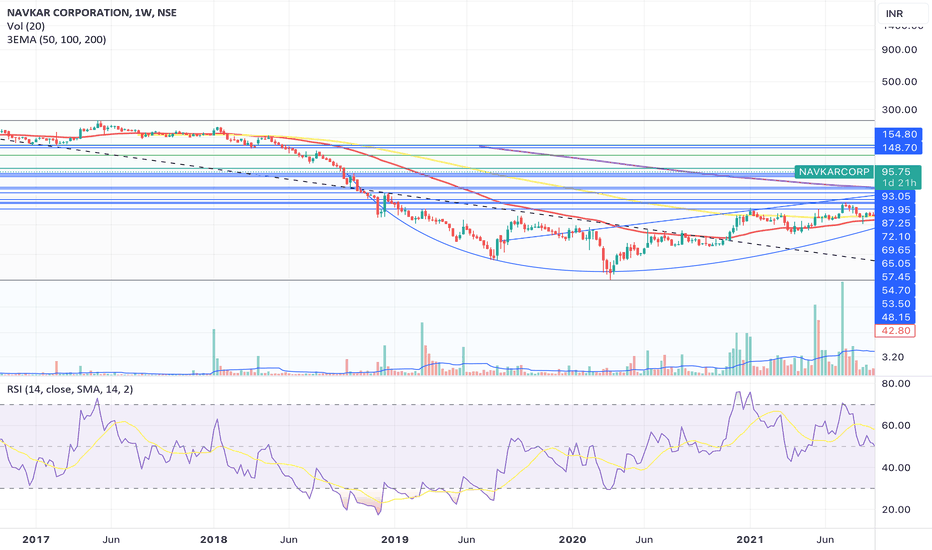
Task: Click the 2017 label on time axis
Action: [36, 540]
